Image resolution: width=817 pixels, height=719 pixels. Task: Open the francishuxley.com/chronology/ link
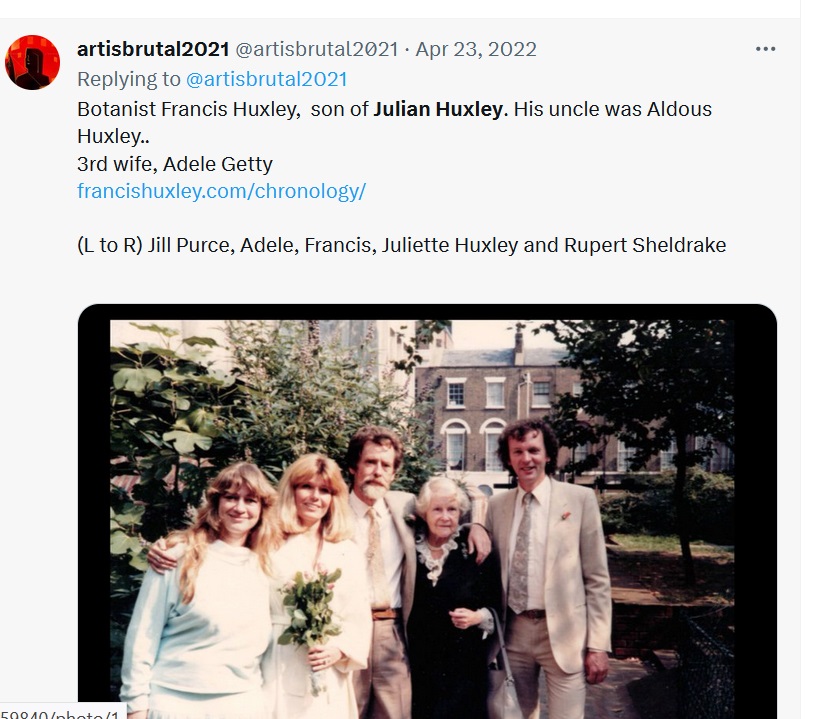(x=221, y=191)
